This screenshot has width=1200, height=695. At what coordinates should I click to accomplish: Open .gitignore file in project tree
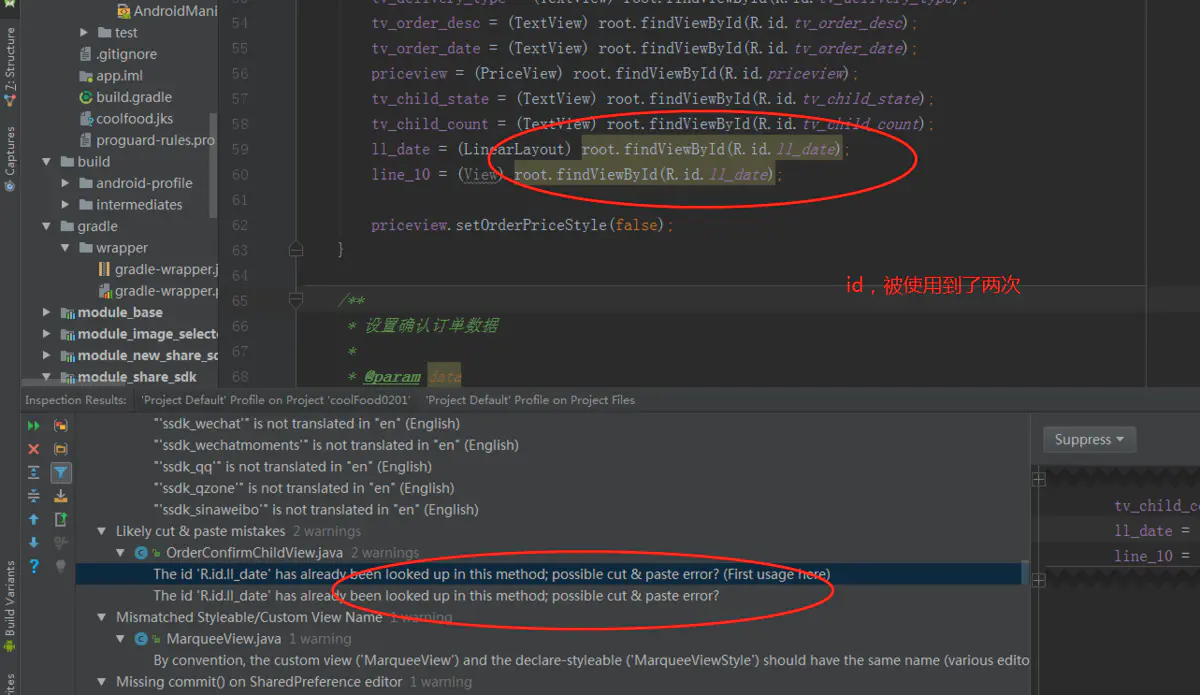(x=118, y=54)
